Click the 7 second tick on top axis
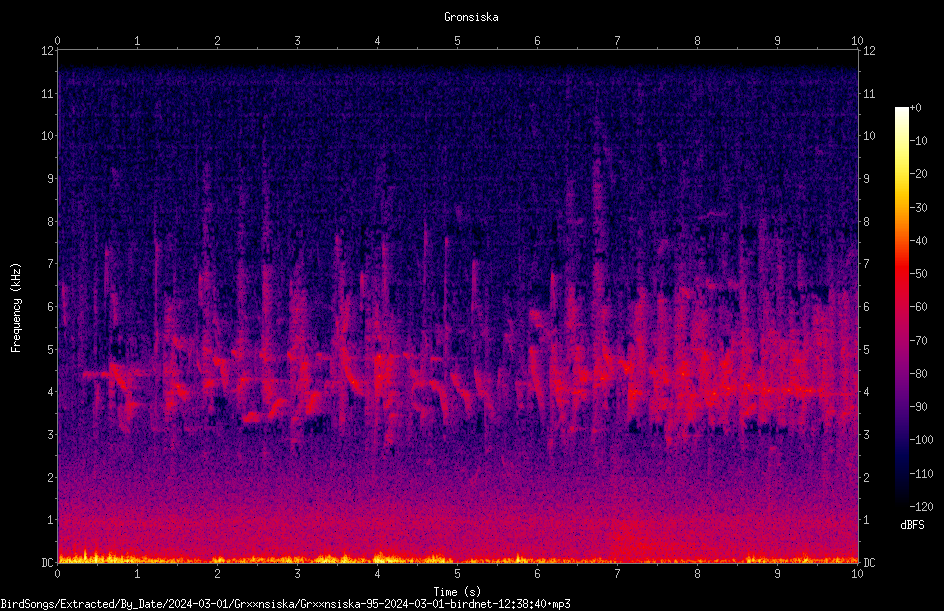 (x=617, y=41)
